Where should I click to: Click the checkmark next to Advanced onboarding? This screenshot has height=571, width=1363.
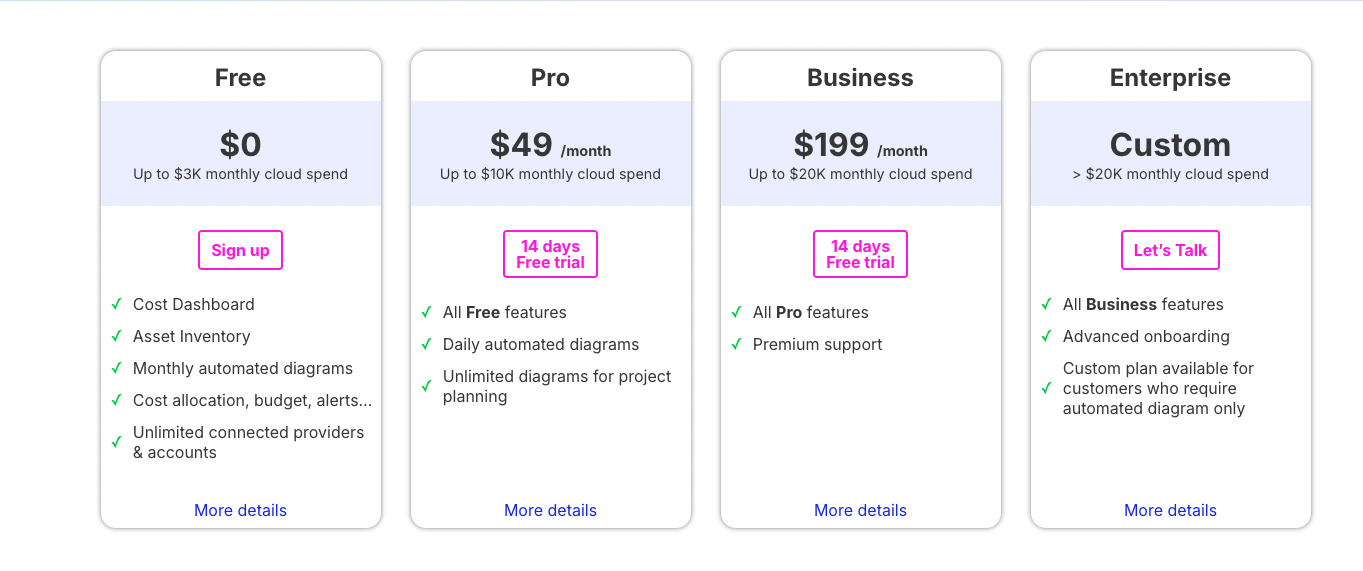pyautogui.click(x=1047, y=336)
